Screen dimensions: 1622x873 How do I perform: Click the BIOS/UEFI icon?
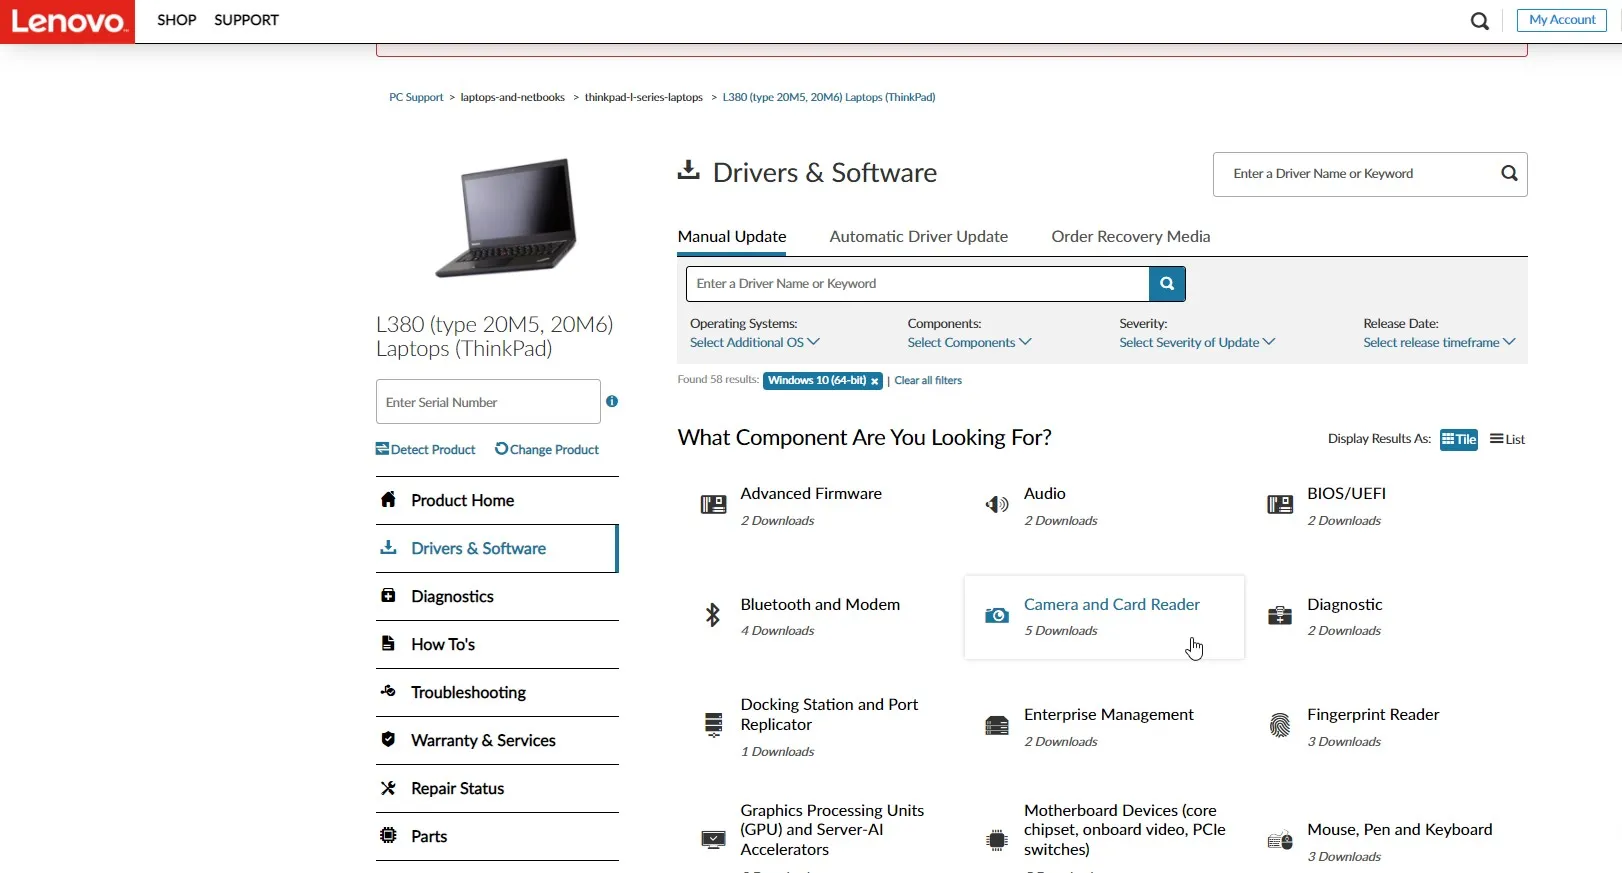[x=1280, y=505]
